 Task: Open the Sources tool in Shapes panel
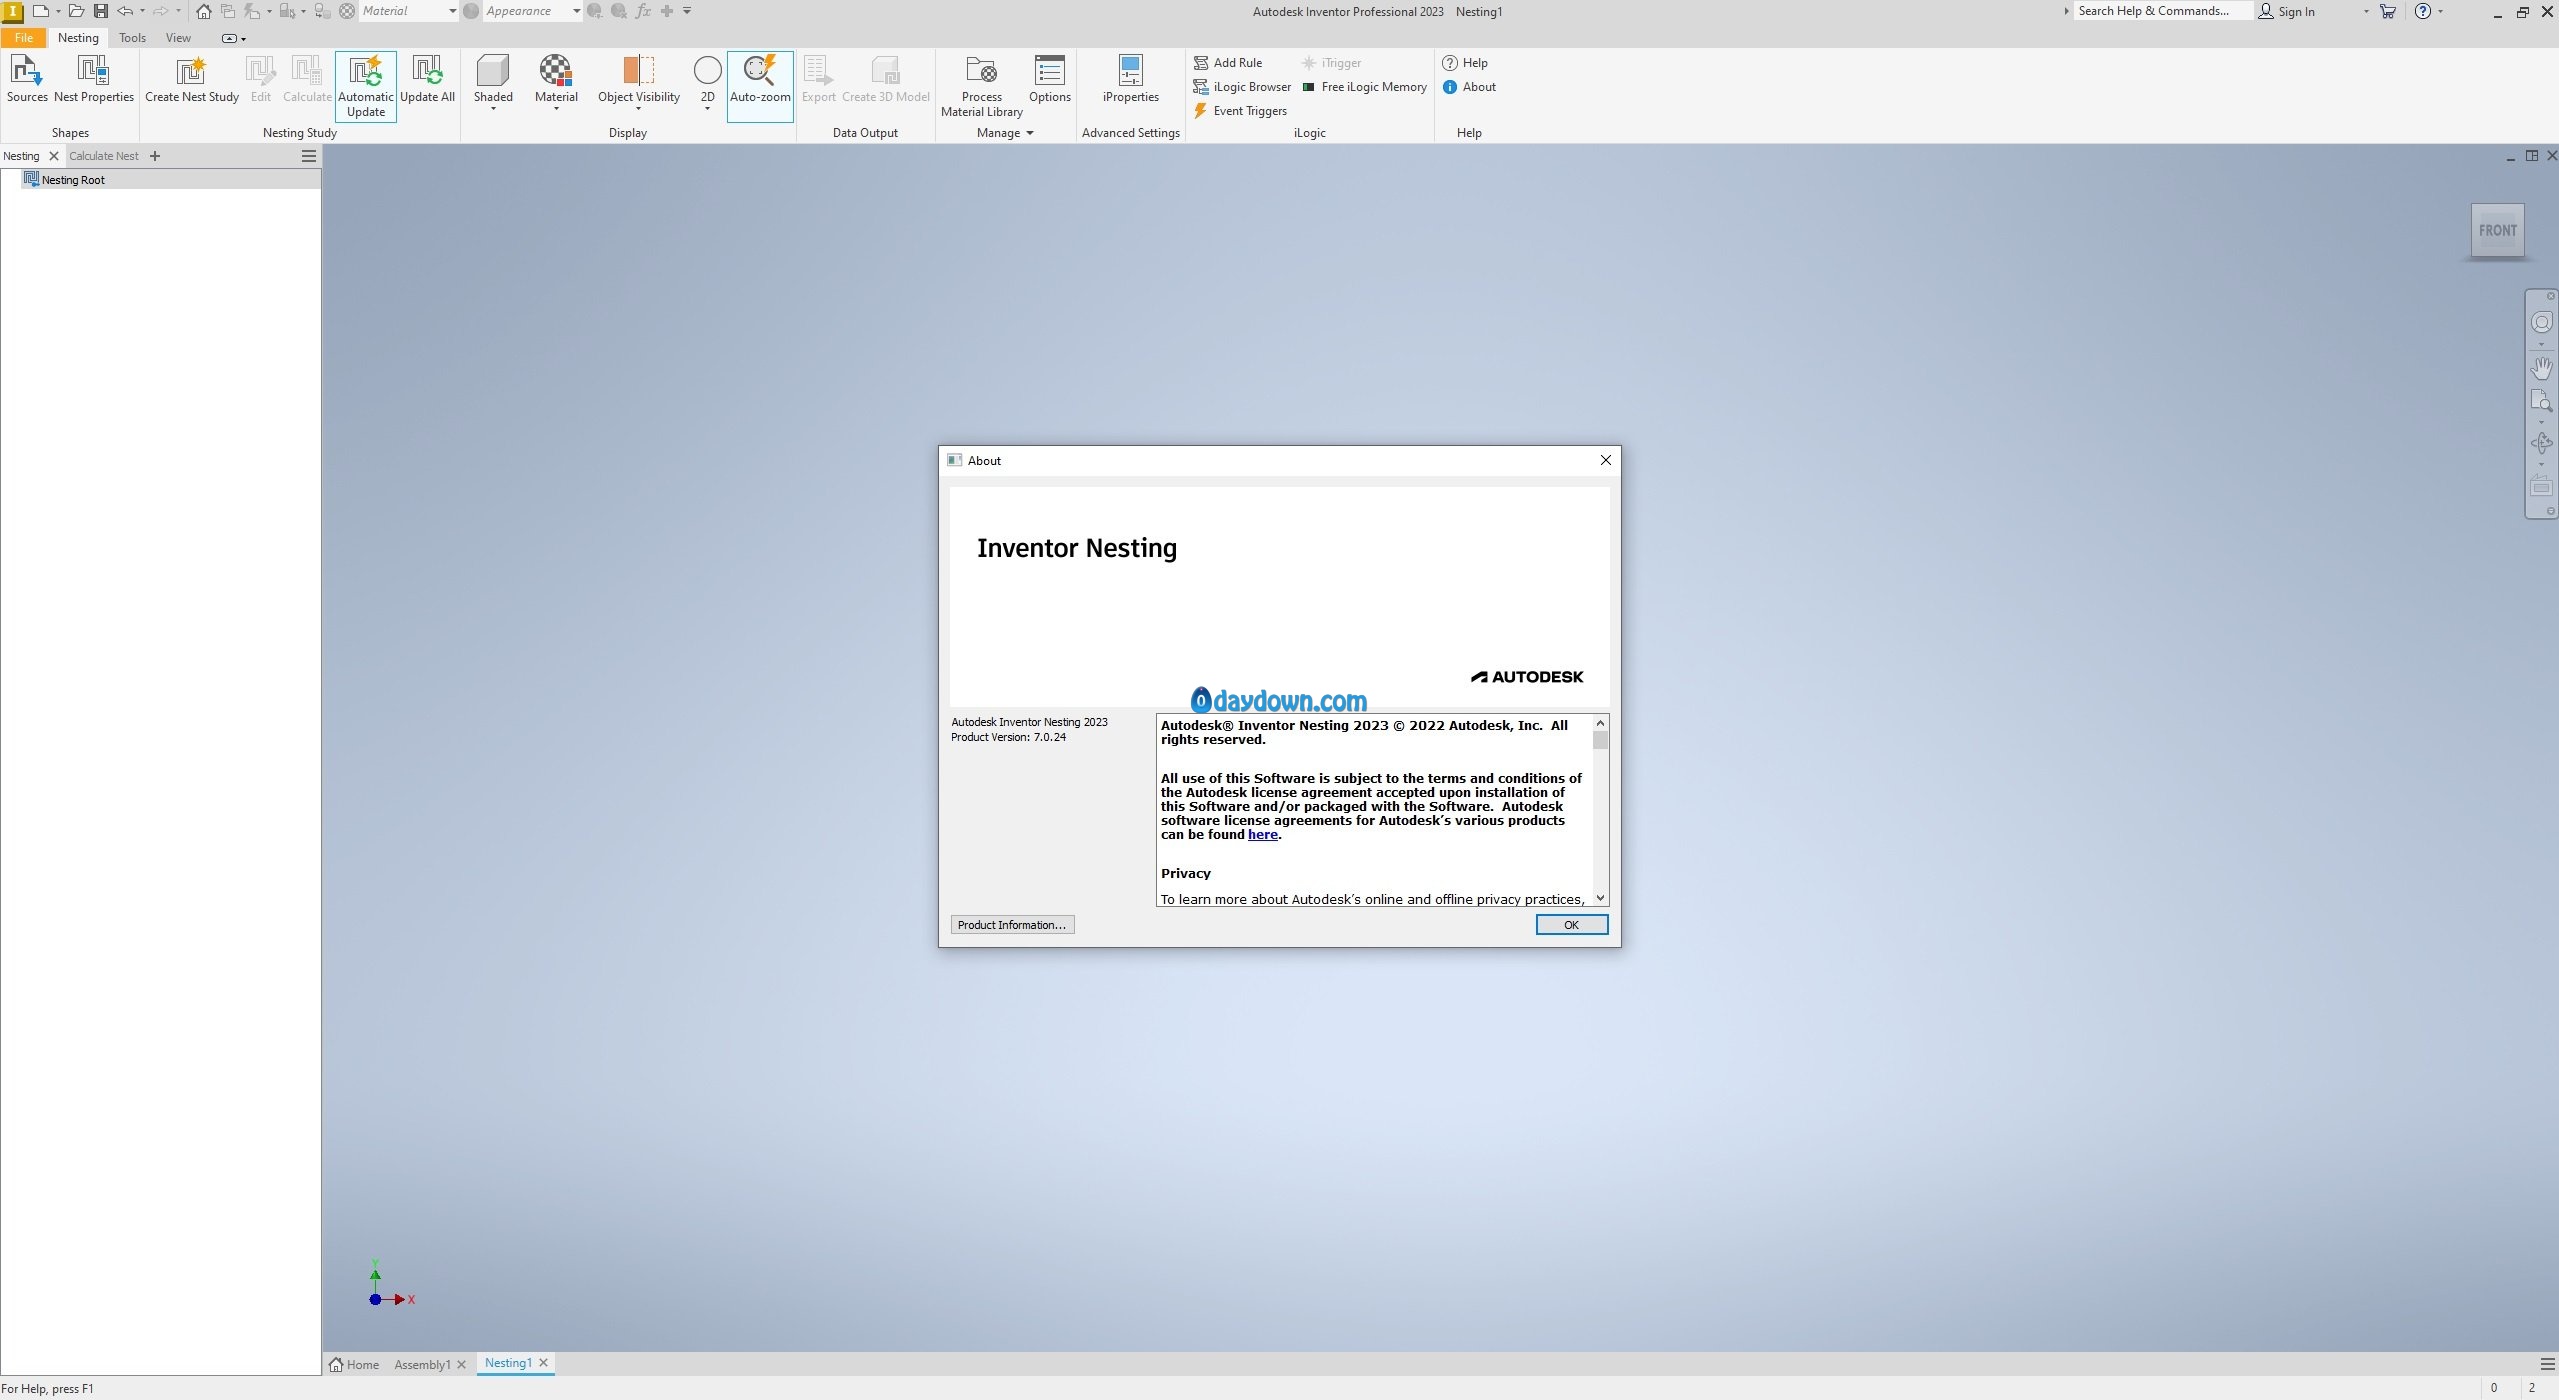pyautogui.click(x=27, y=79)
